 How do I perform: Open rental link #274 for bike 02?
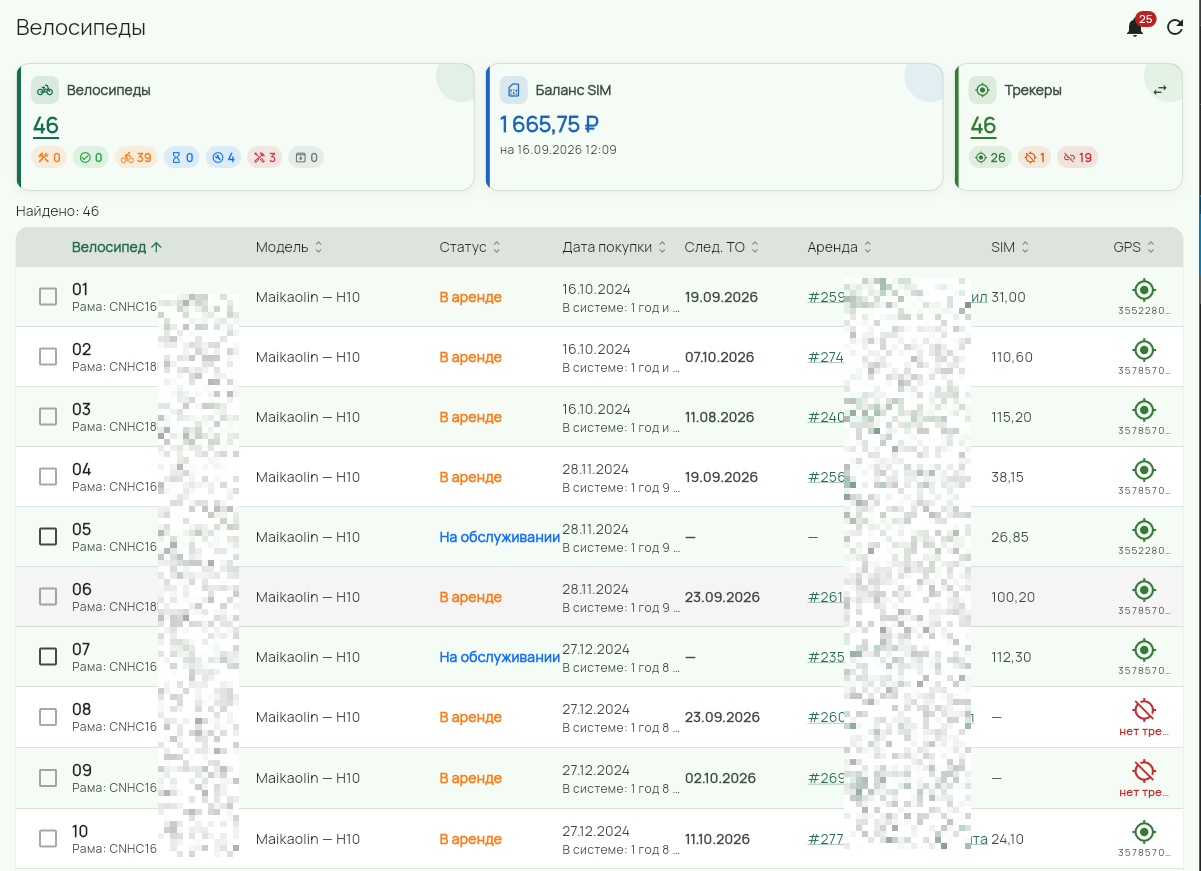826,357
